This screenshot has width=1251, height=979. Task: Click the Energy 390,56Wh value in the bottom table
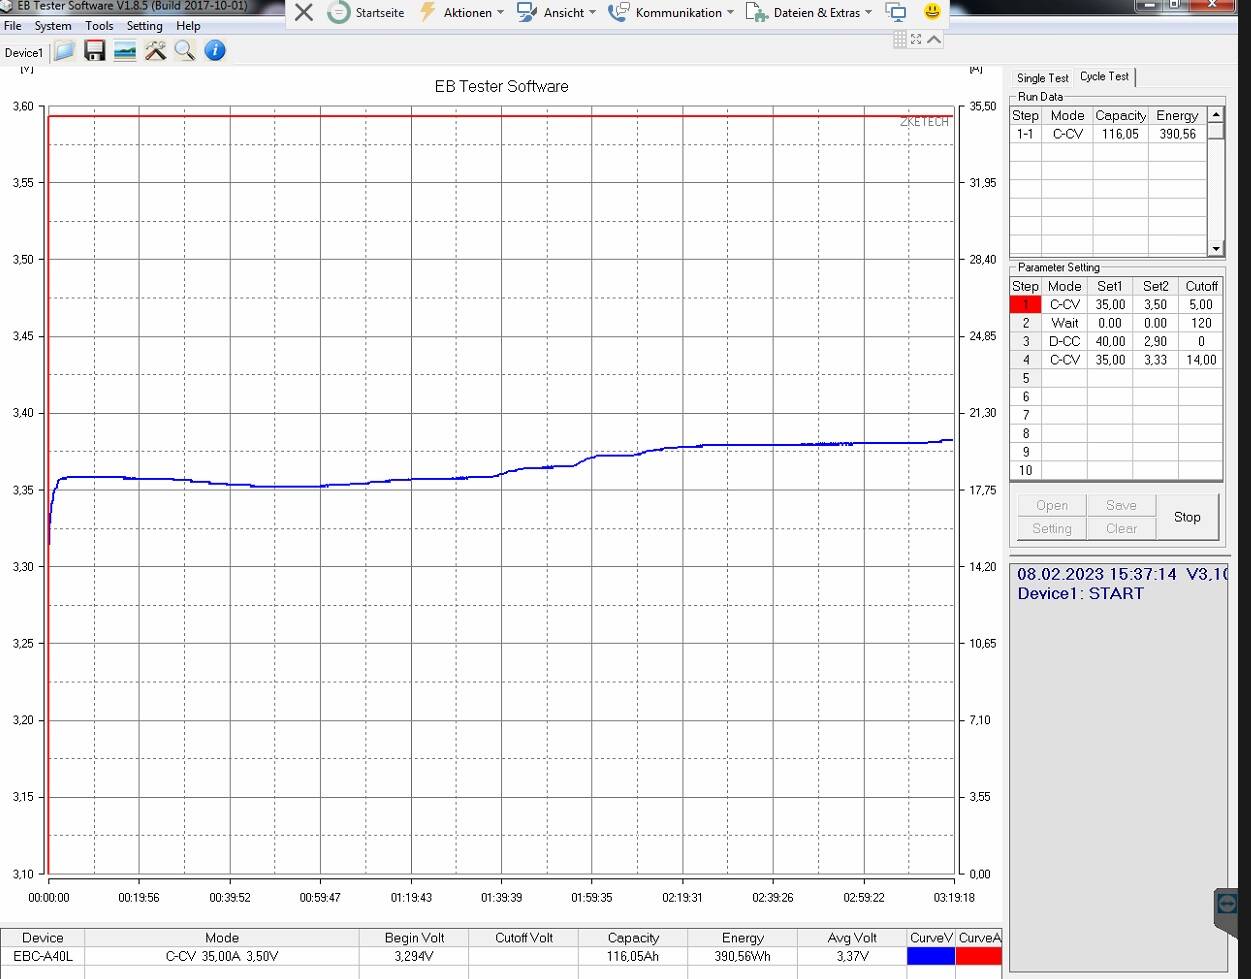coord(742,956)
